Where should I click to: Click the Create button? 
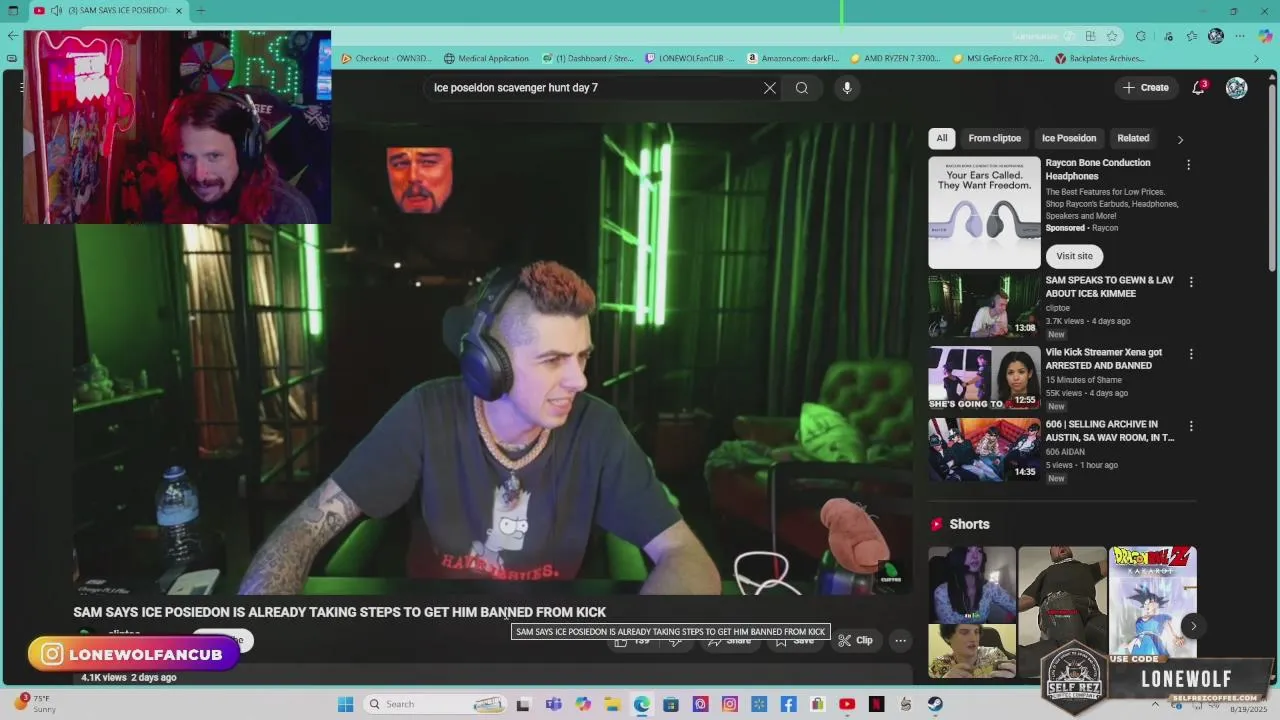click(1145, 88)
